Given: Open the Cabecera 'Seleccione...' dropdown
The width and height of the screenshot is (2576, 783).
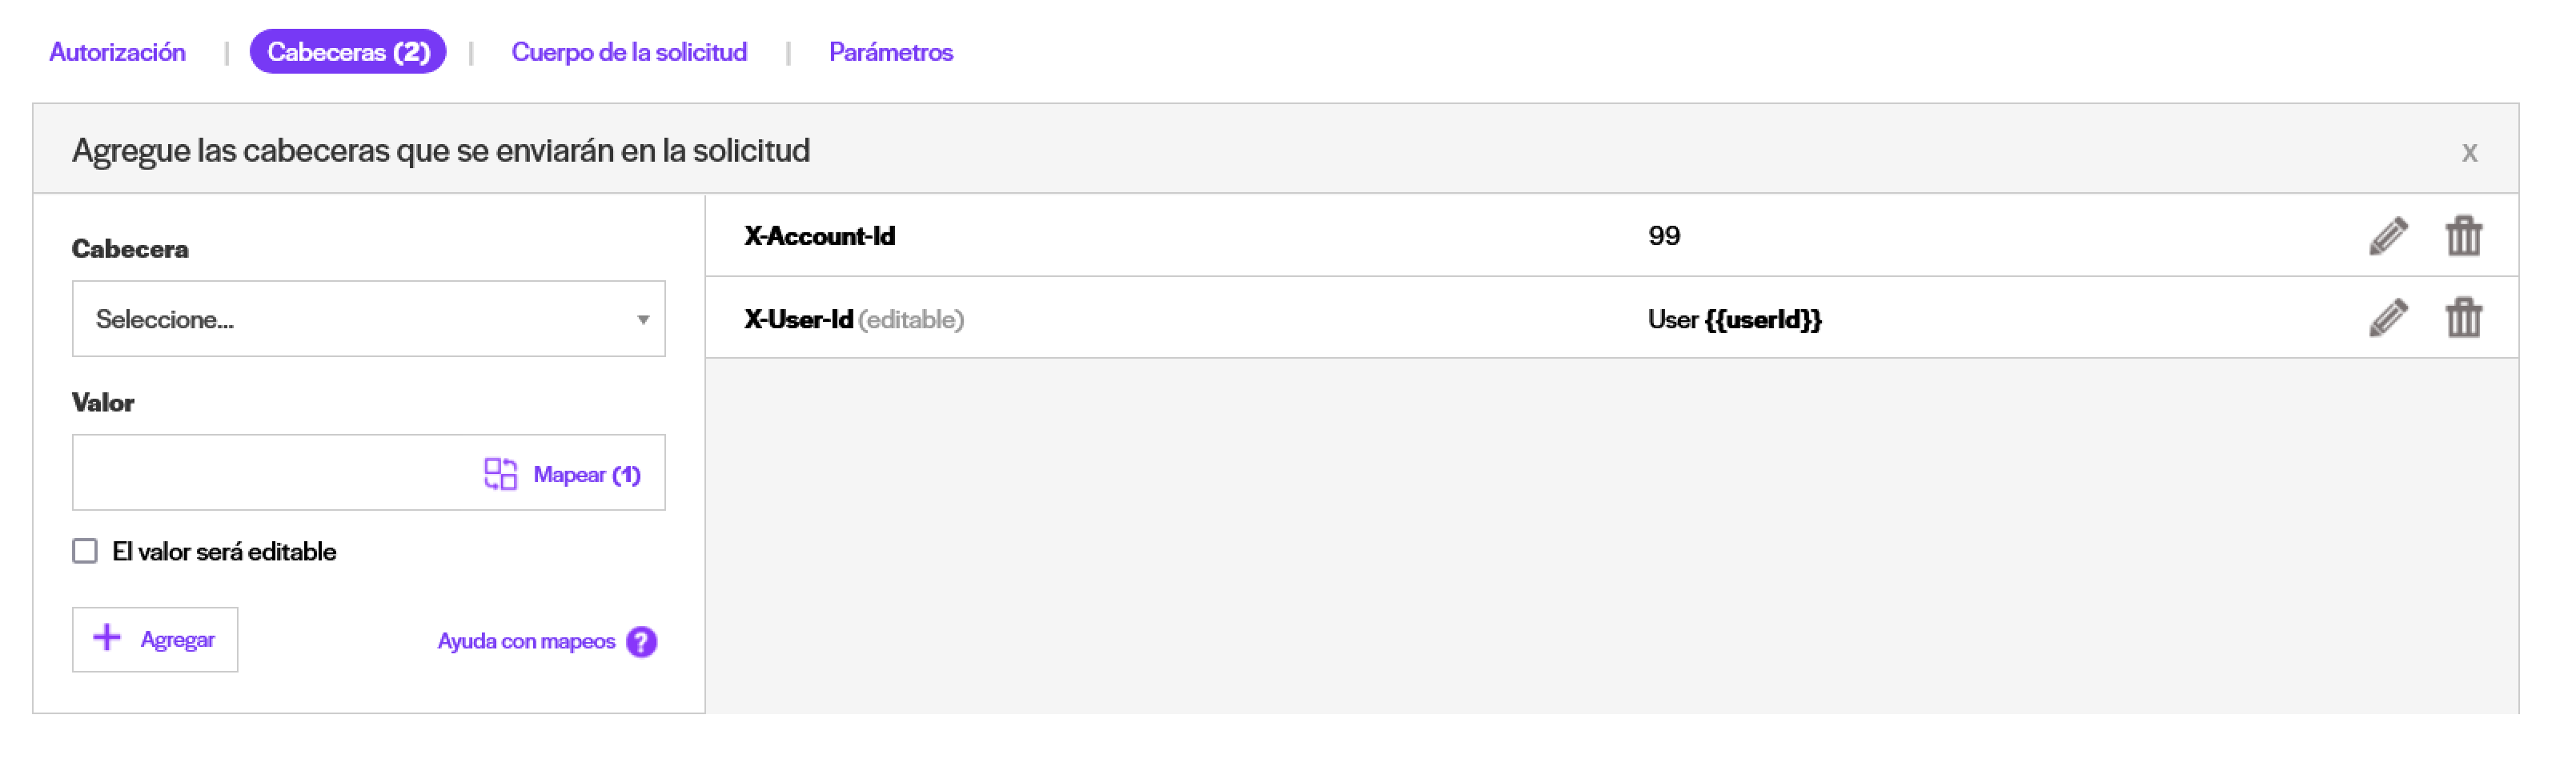Looking at the screenshot, I should 368,319.
